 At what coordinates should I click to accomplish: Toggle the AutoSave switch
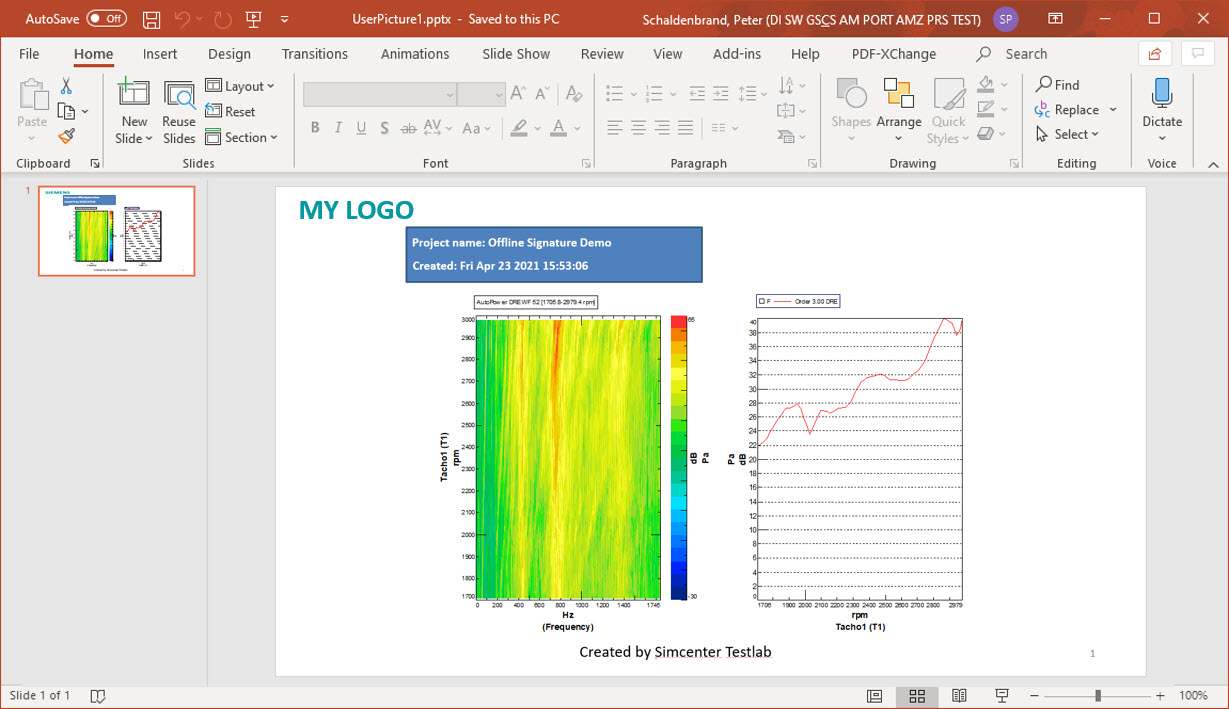106,19
